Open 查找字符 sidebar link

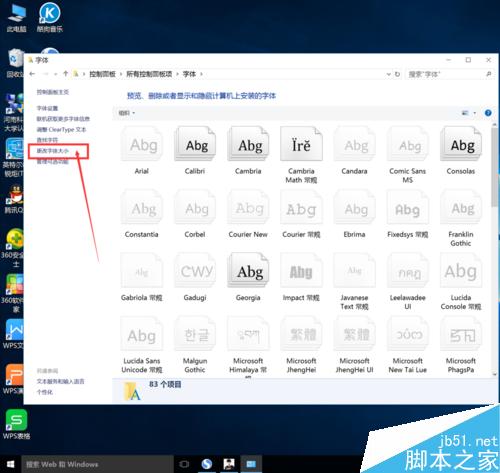pyautogui.click(x=47, y=140)
